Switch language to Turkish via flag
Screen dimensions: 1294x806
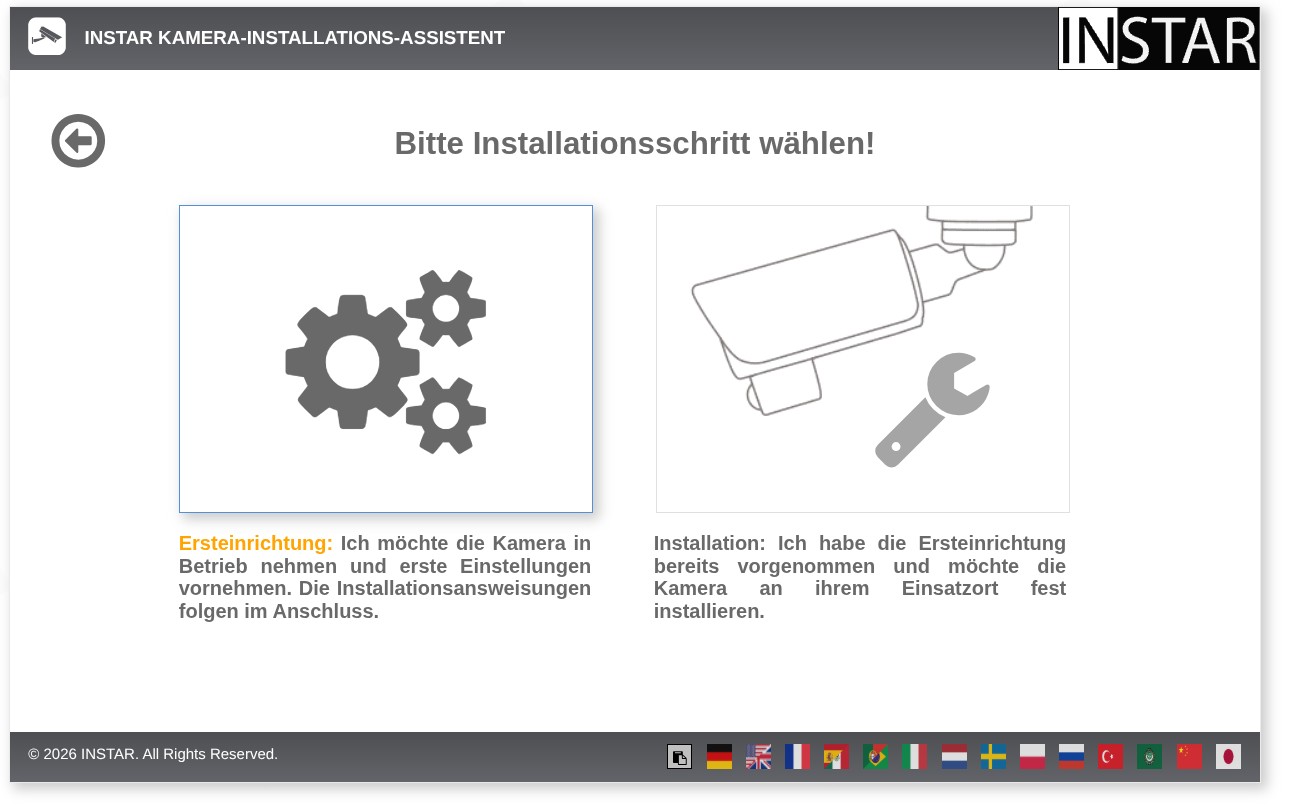(x=1110, y=757)
